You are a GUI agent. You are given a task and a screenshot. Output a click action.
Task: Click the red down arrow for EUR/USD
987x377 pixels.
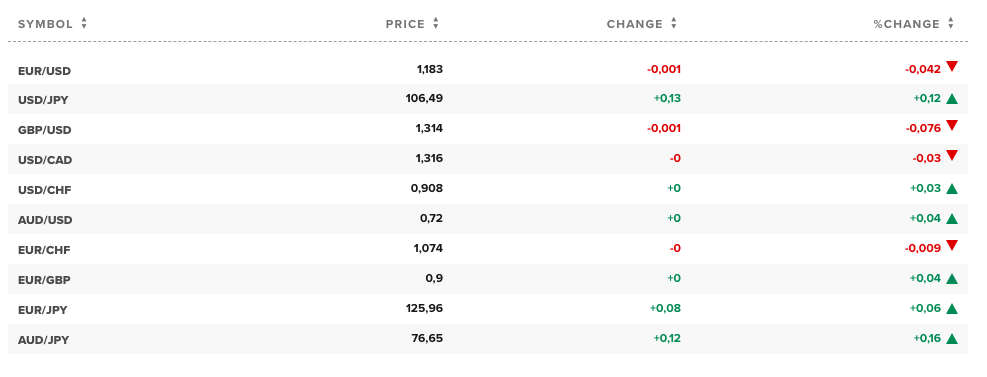click(x=952, y=66)
